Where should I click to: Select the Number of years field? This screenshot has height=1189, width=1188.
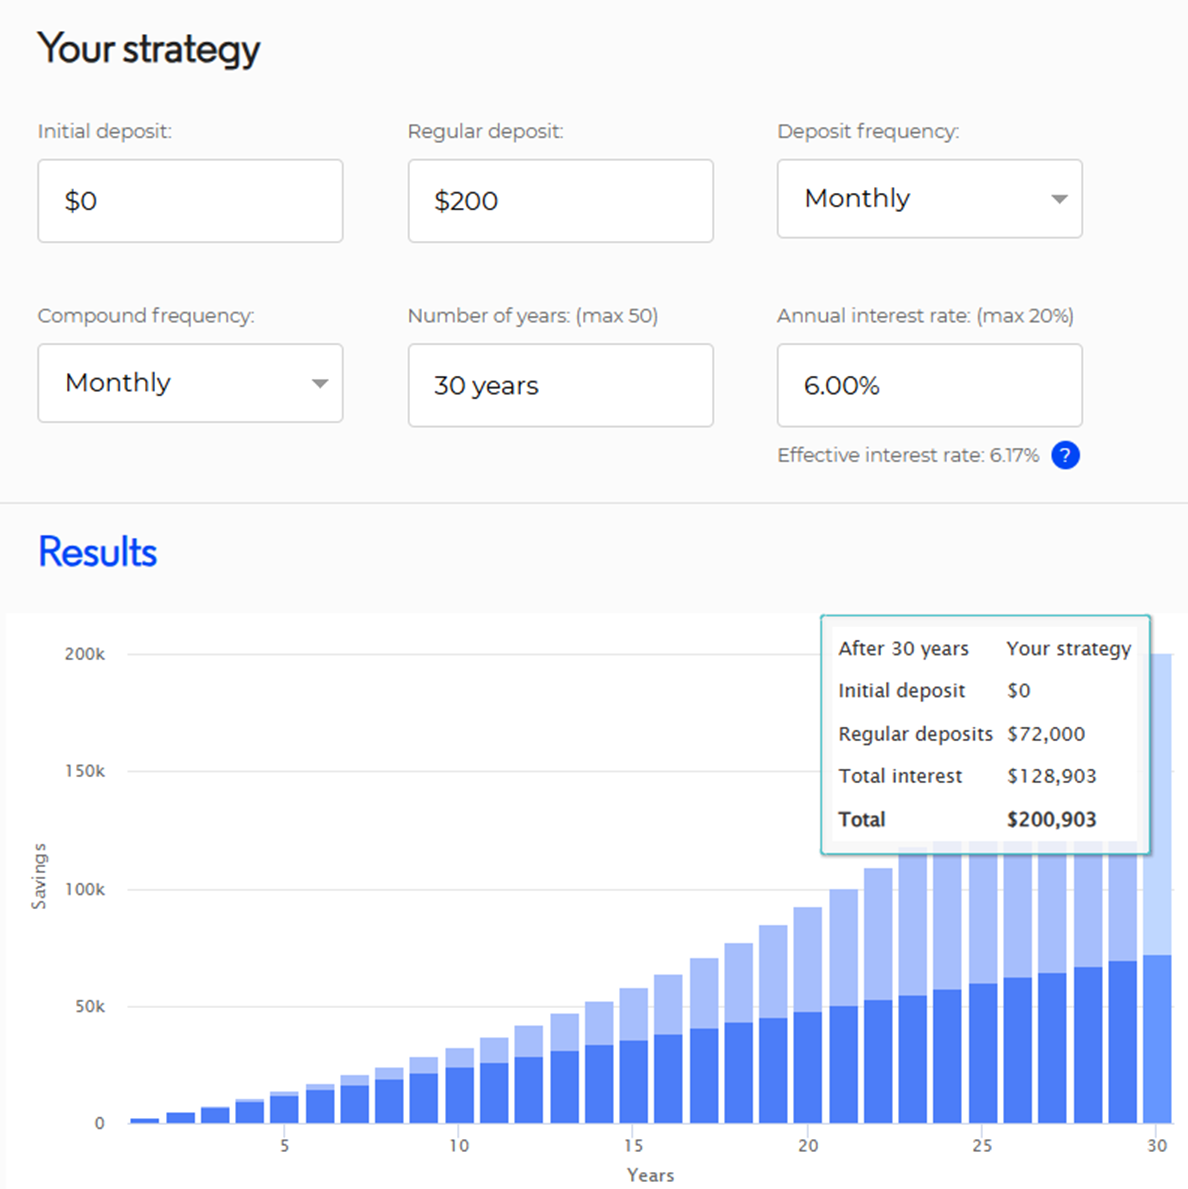(560, 386)
